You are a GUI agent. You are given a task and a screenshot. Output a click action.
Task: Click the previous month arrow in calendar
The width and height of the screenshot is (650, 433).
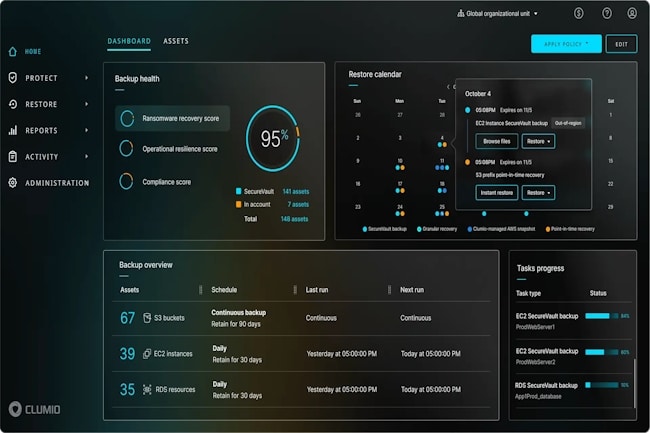click(448, 87)
